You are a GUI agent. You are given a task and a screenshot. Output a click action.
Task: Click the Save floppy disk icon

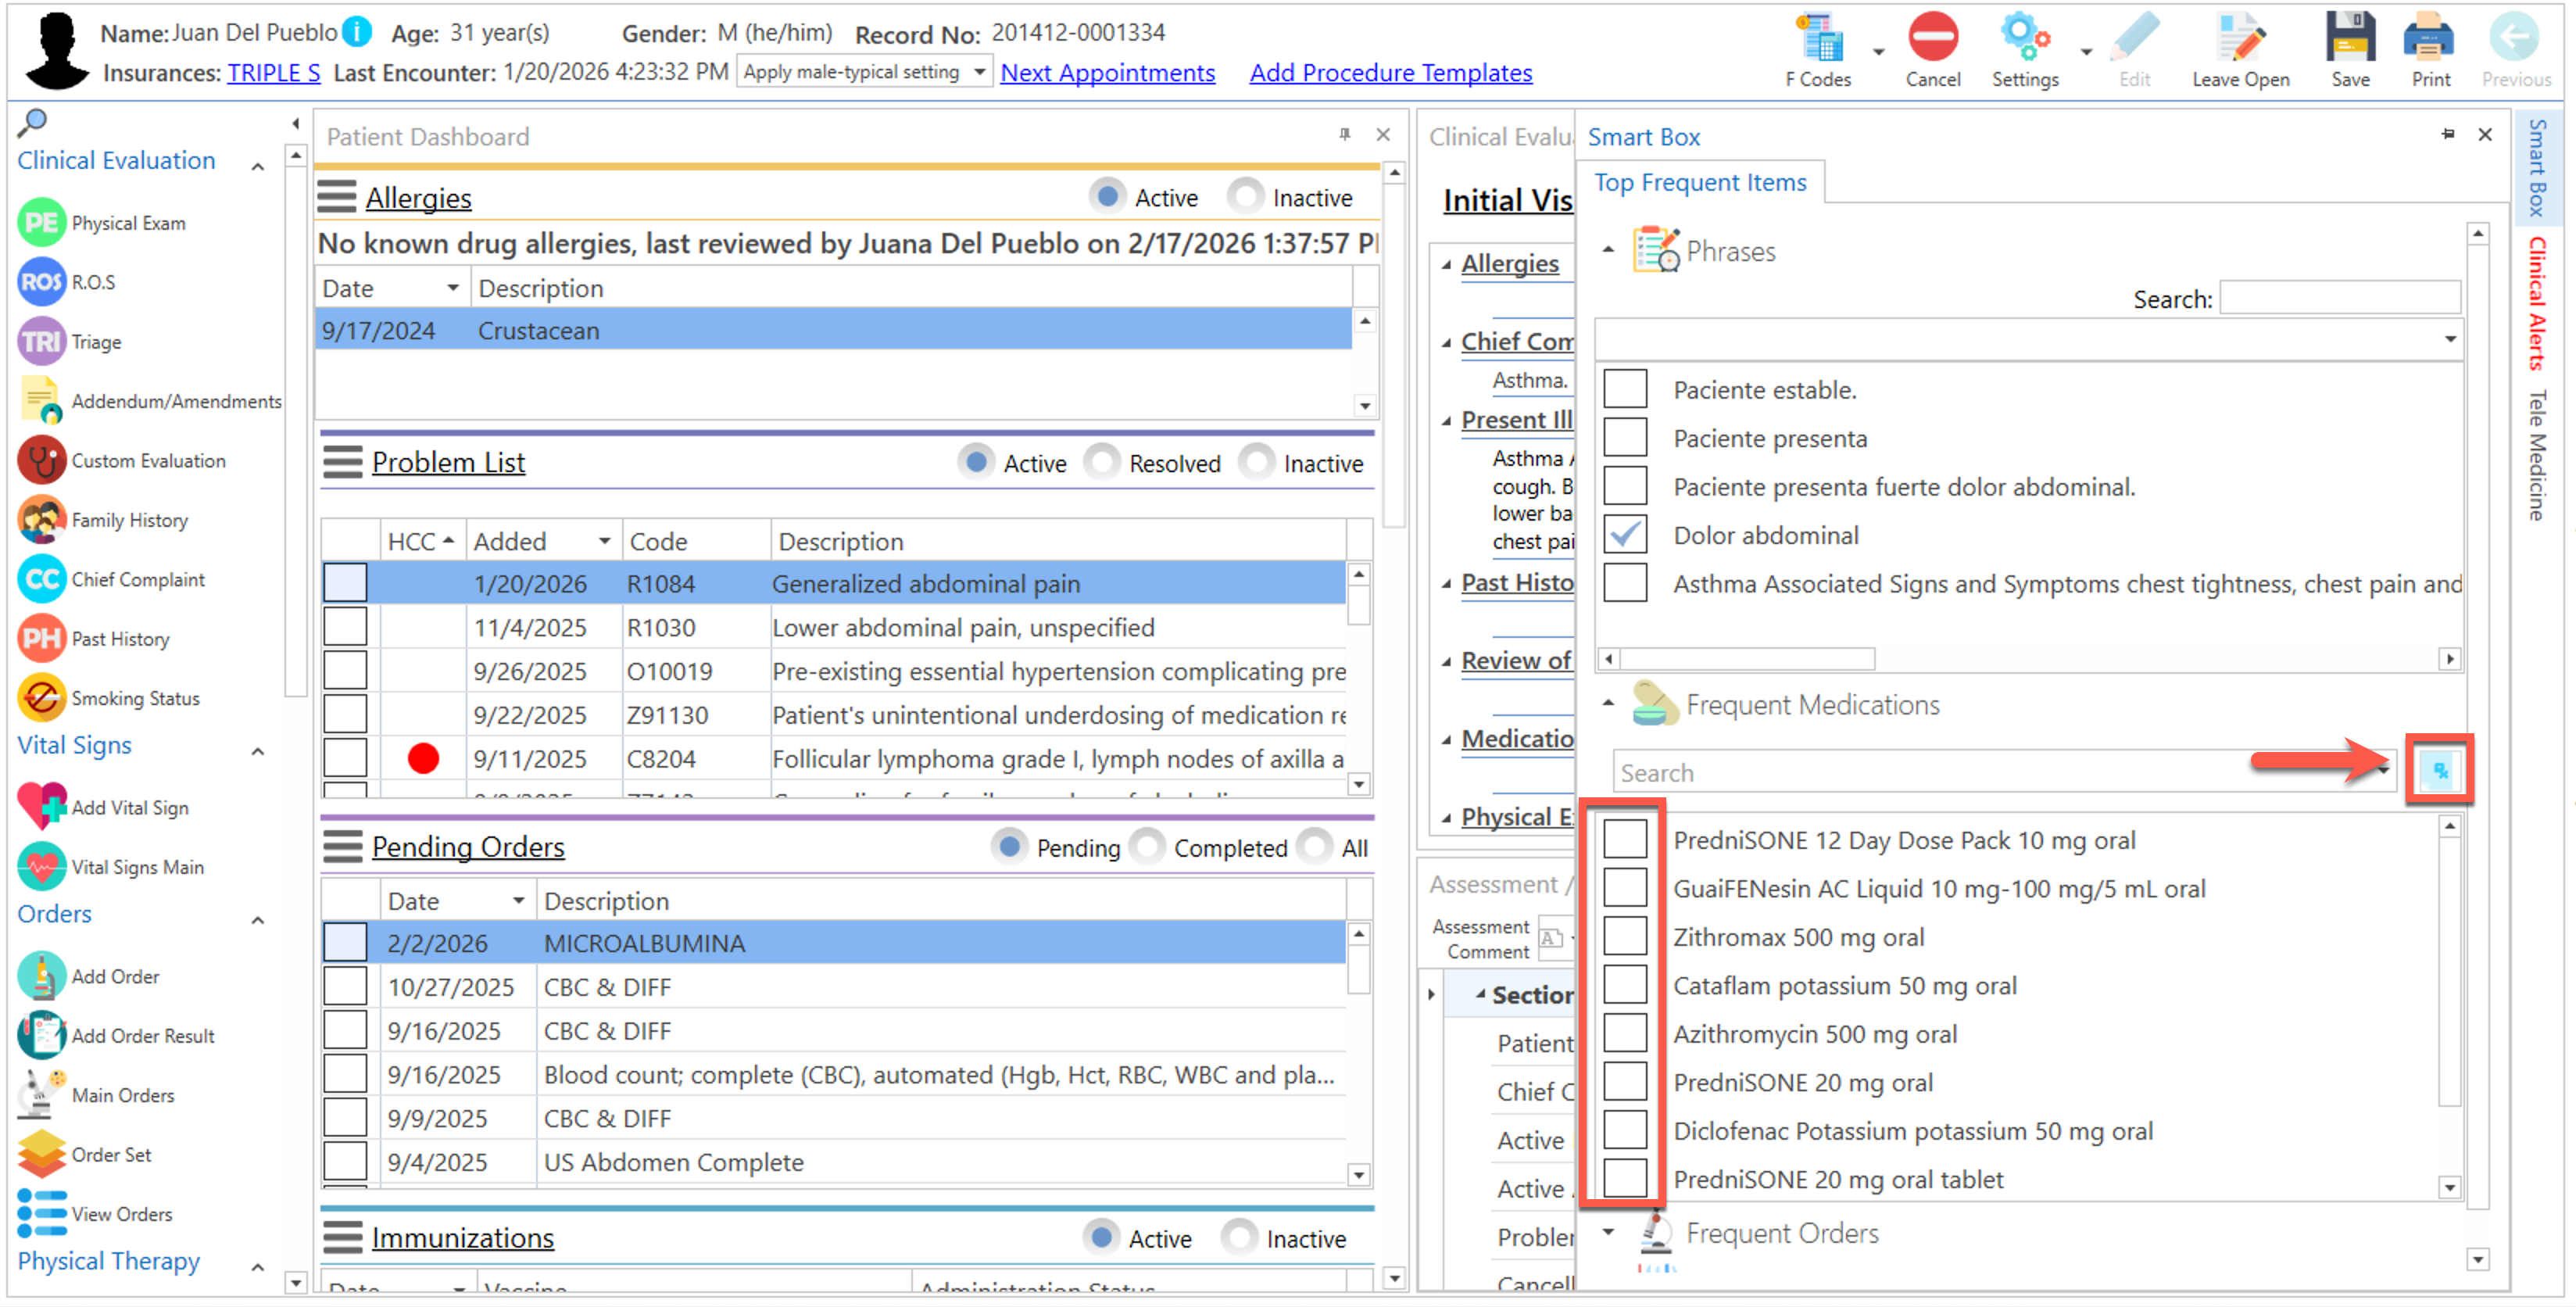(x=2349, y=40)
